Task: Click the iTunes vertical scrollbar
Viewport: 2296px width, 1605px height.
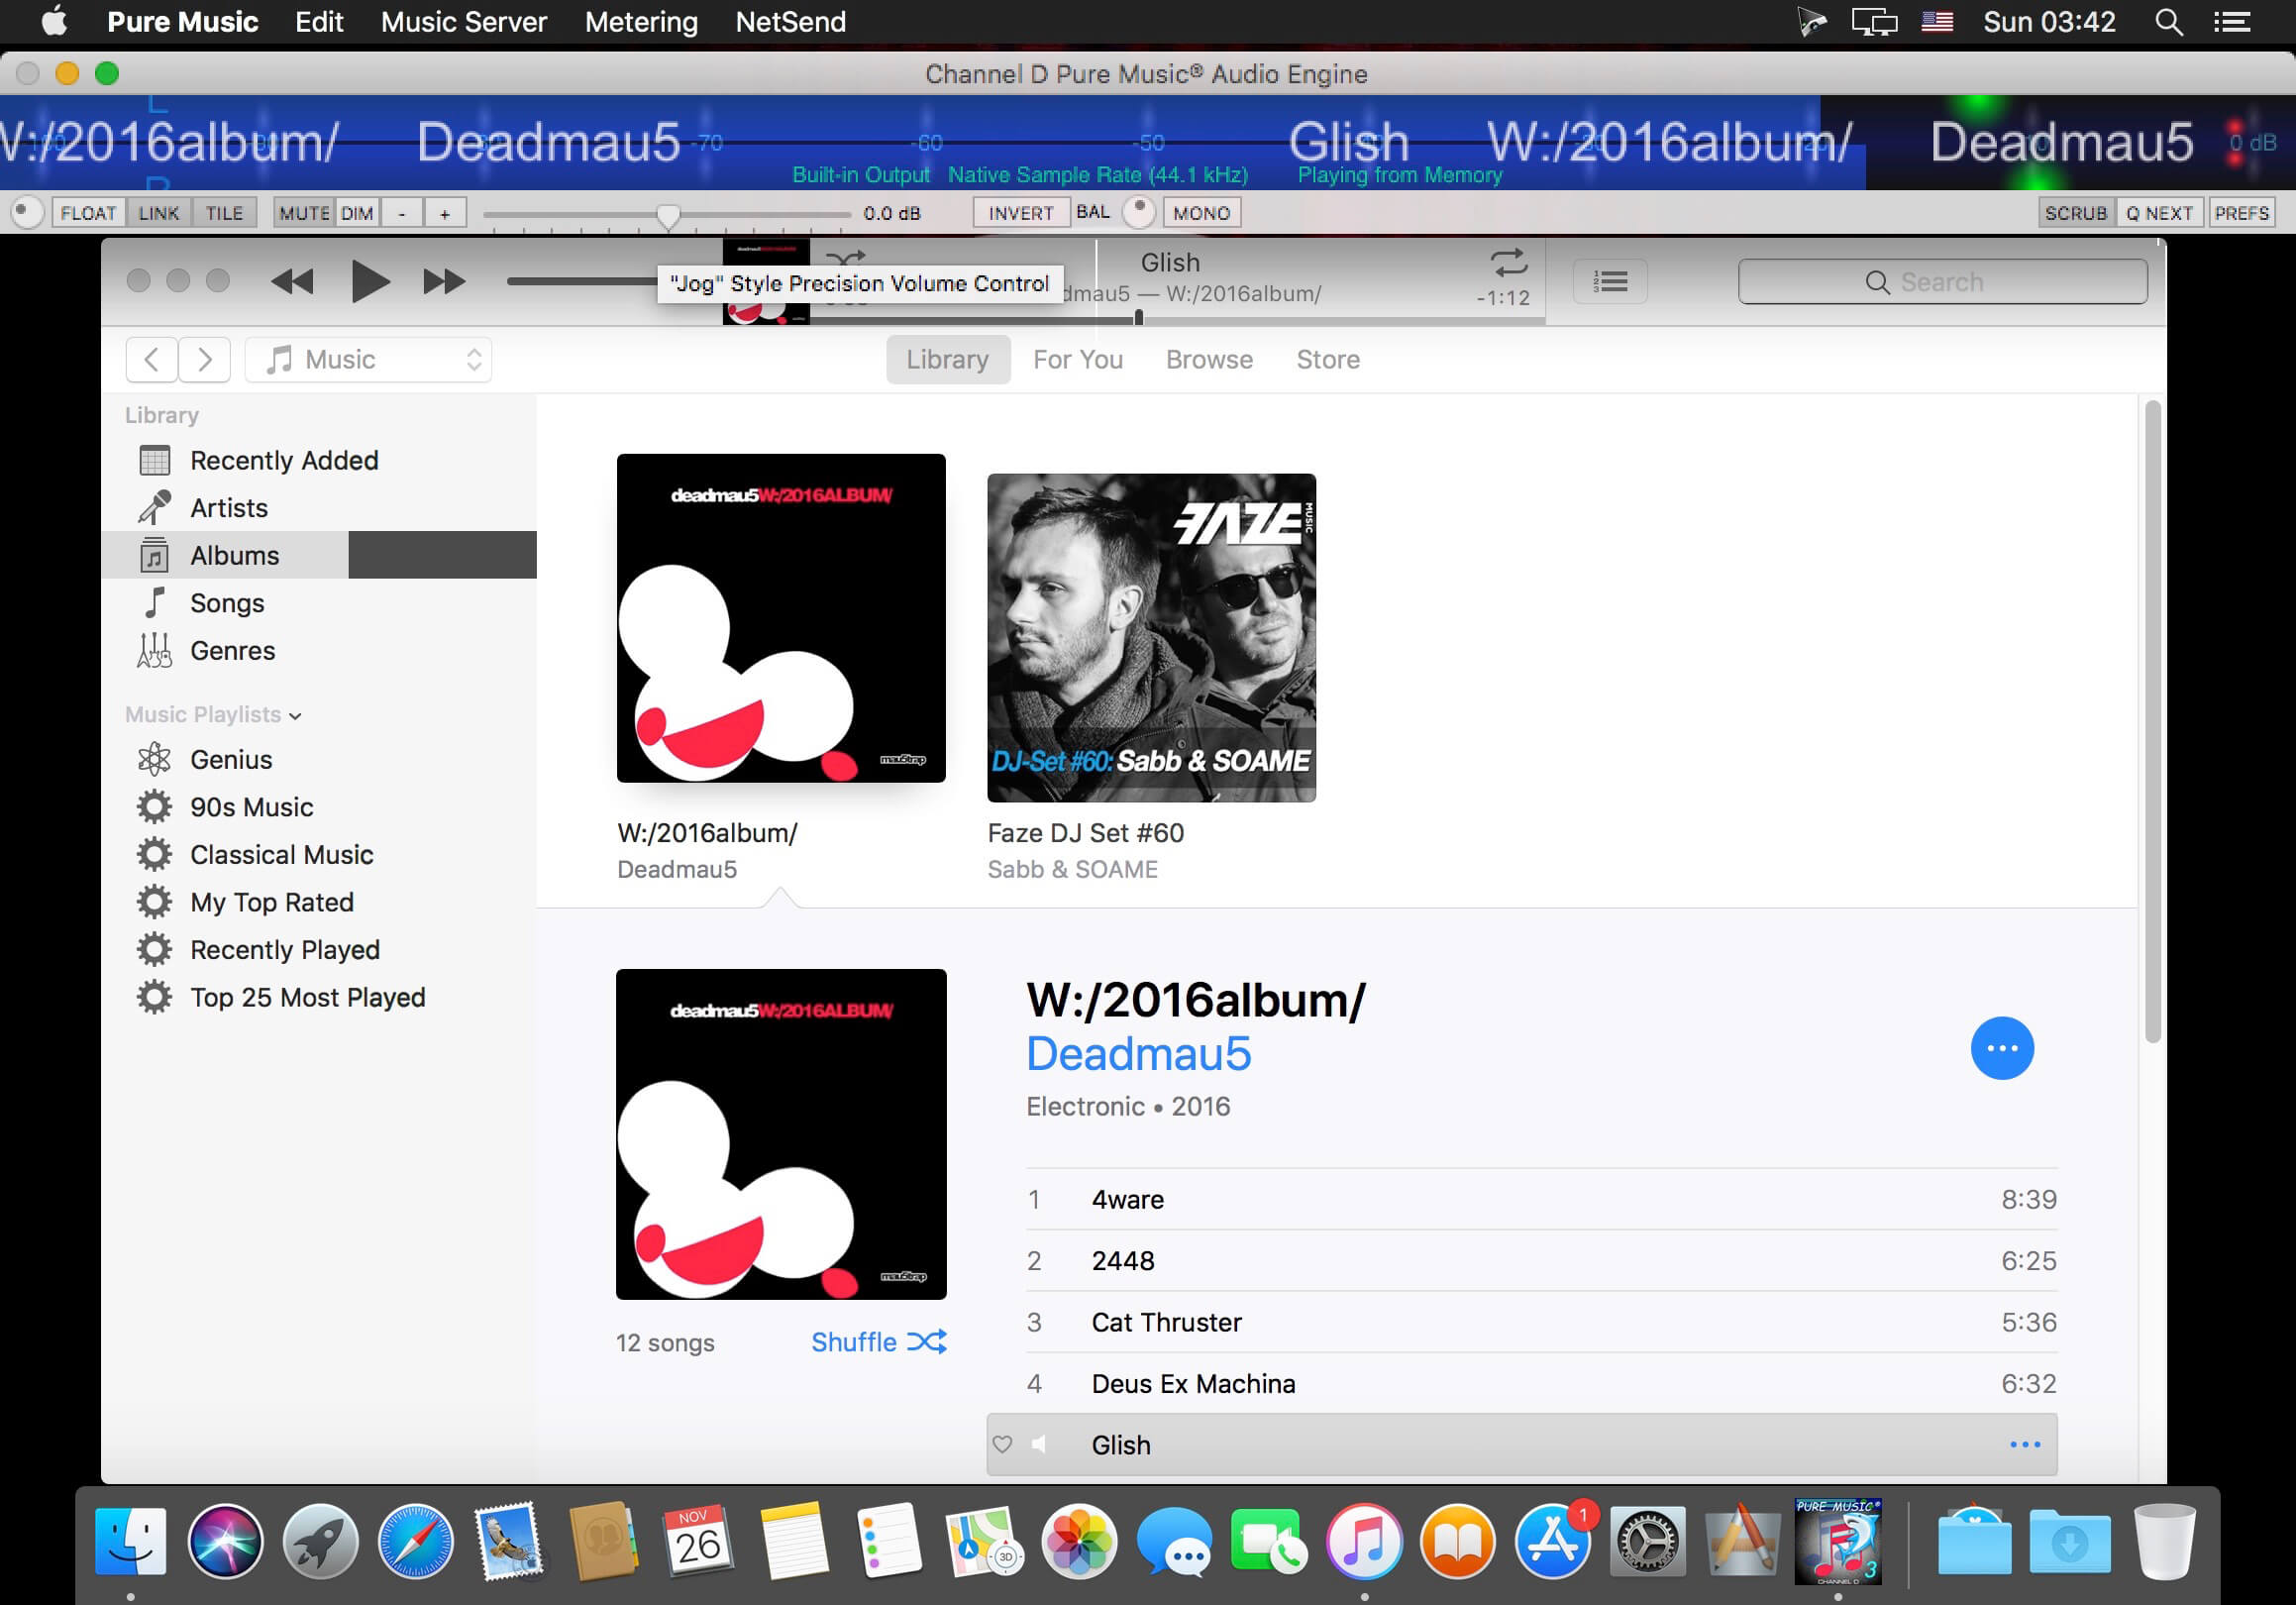Action: (2152, 722)
